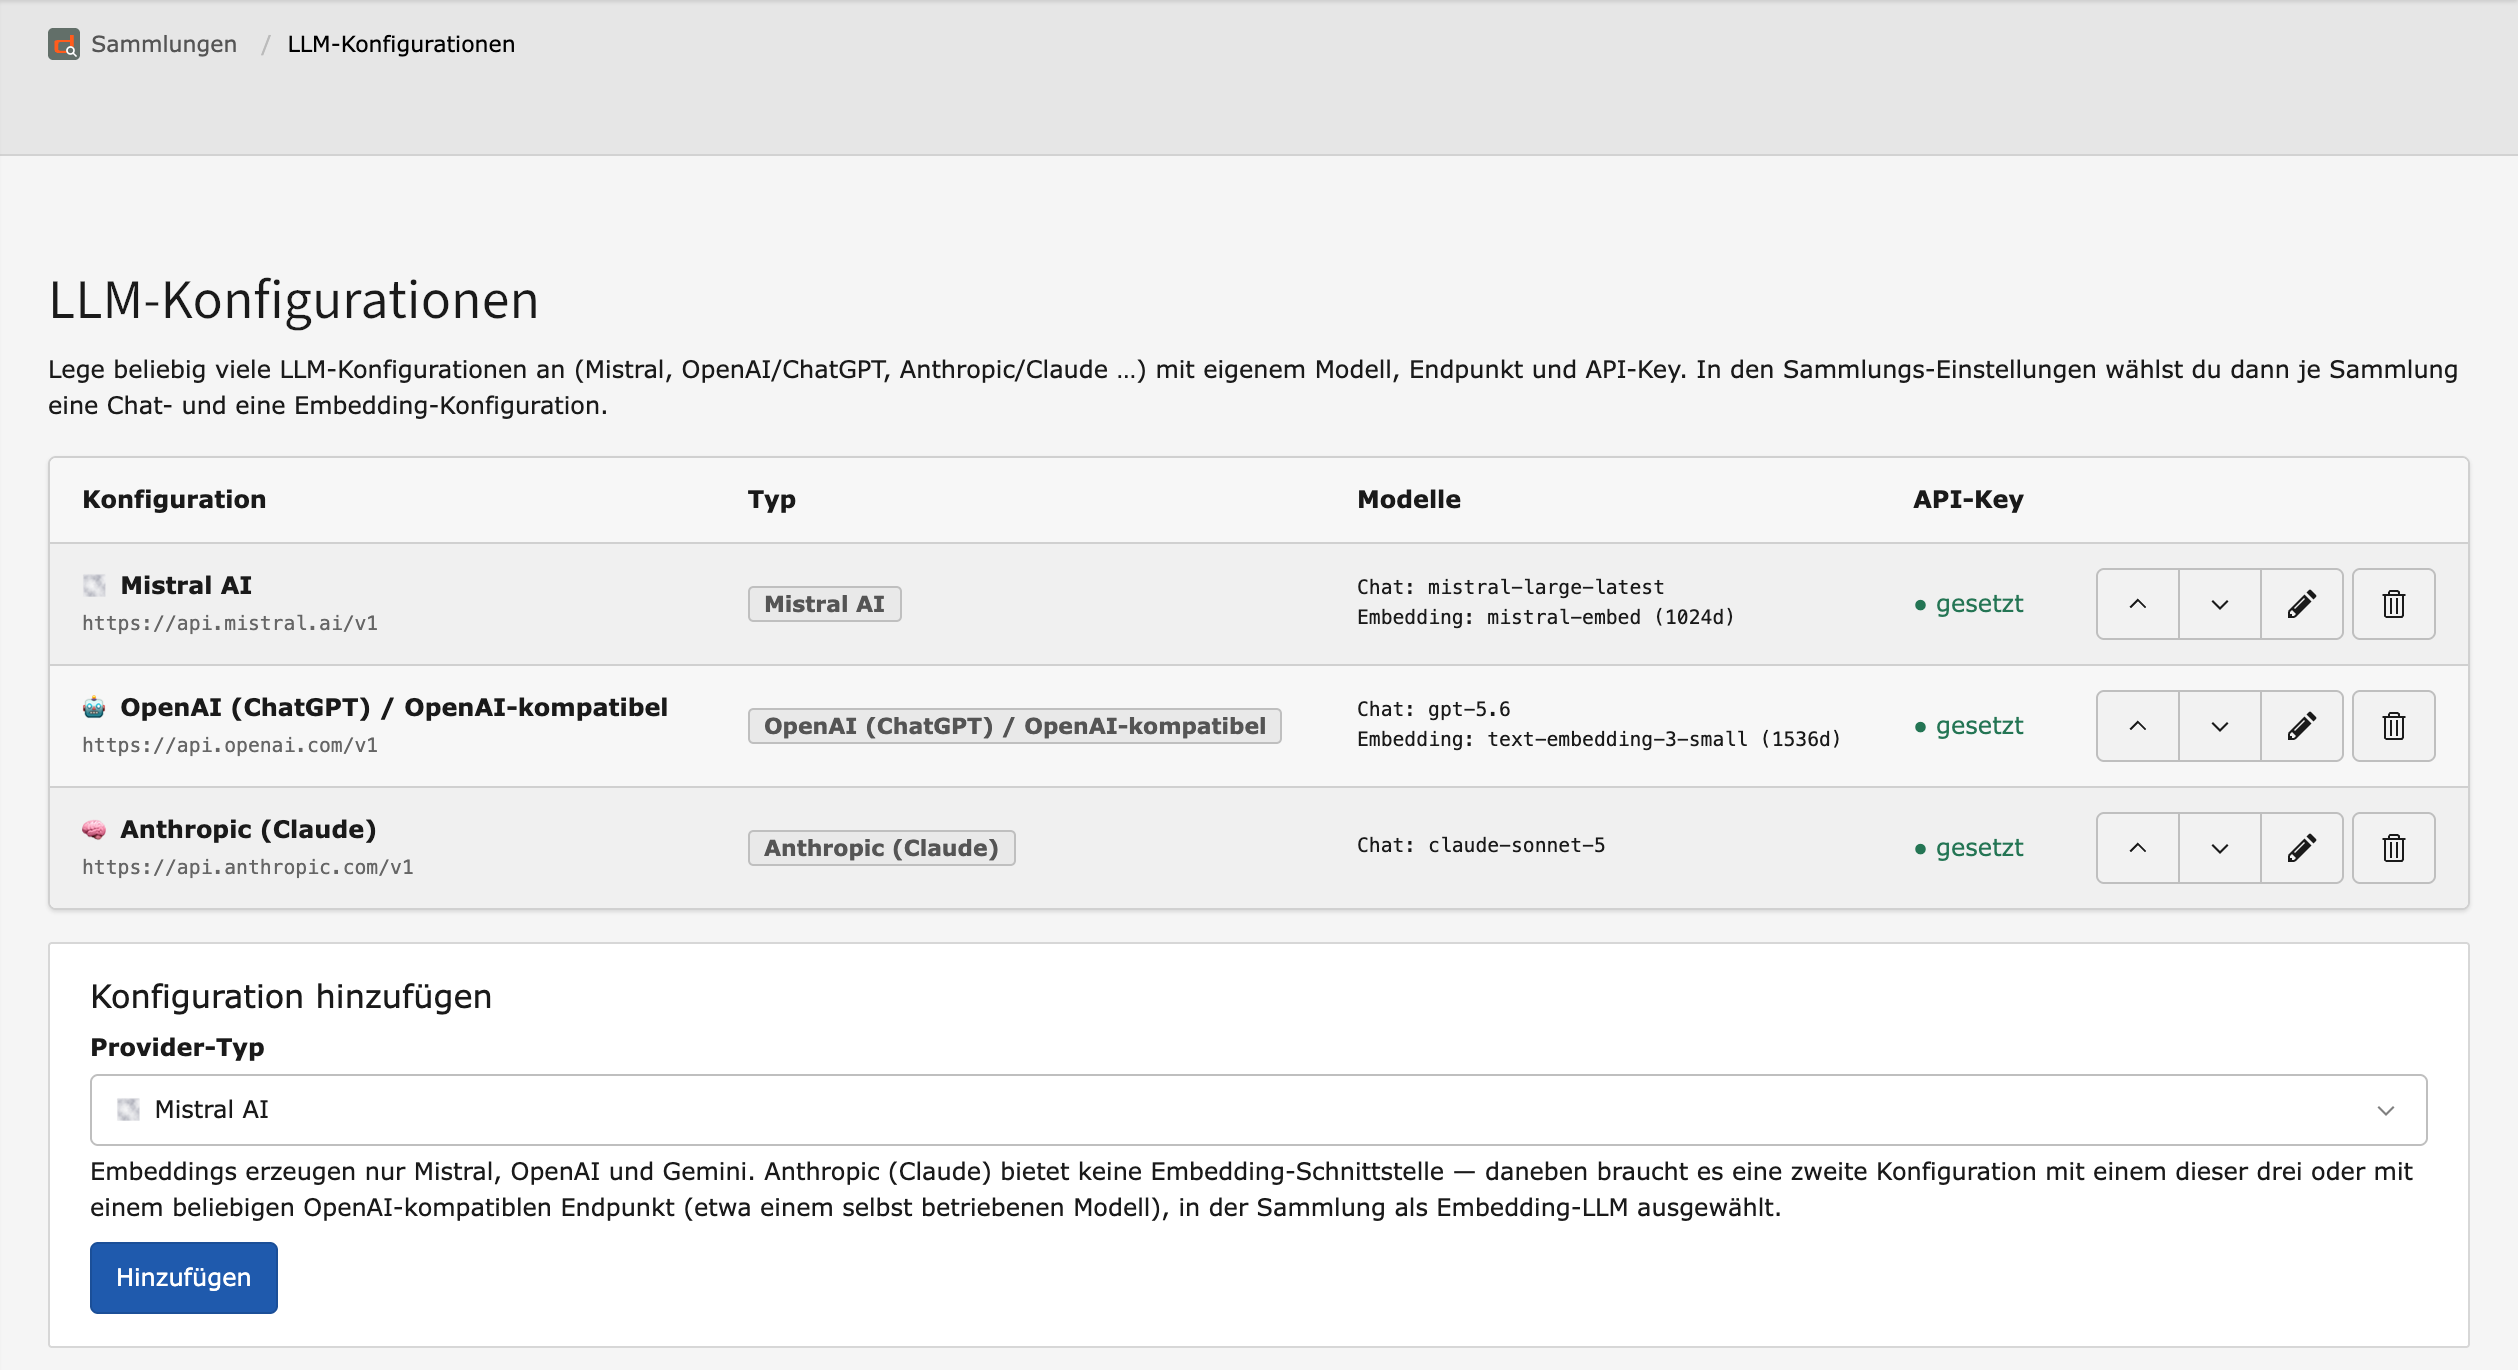Edit the Anthropic (Claude) configuration

click(x=2301, y=848)
